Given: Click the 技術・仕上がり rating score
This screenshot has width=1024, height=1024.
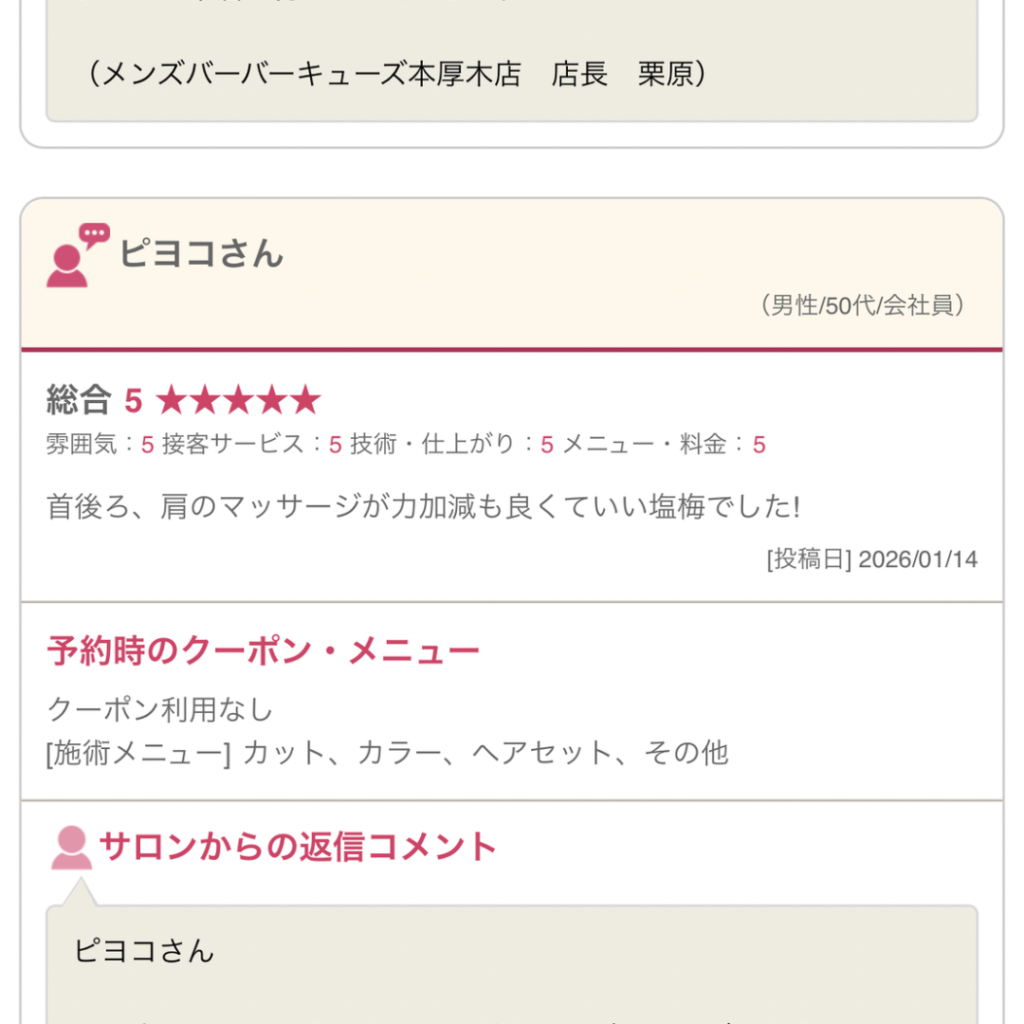Looking at the screenshot, I should point(546,445).
